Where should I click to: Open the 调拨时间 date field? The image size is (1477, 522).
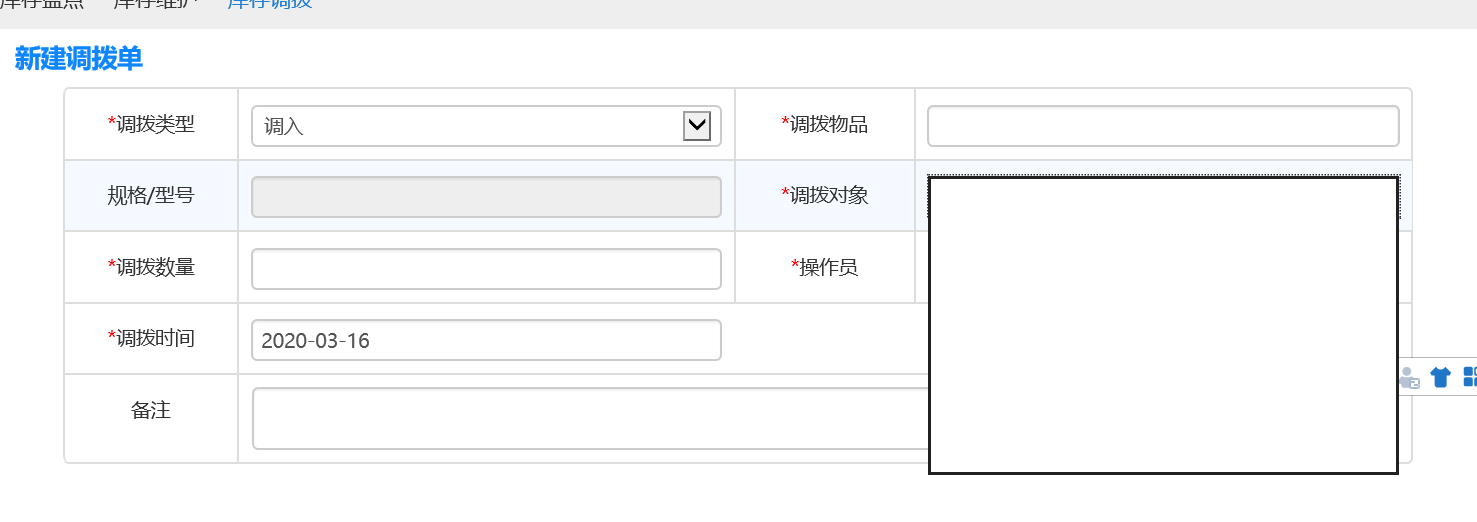tap(486, 340)
